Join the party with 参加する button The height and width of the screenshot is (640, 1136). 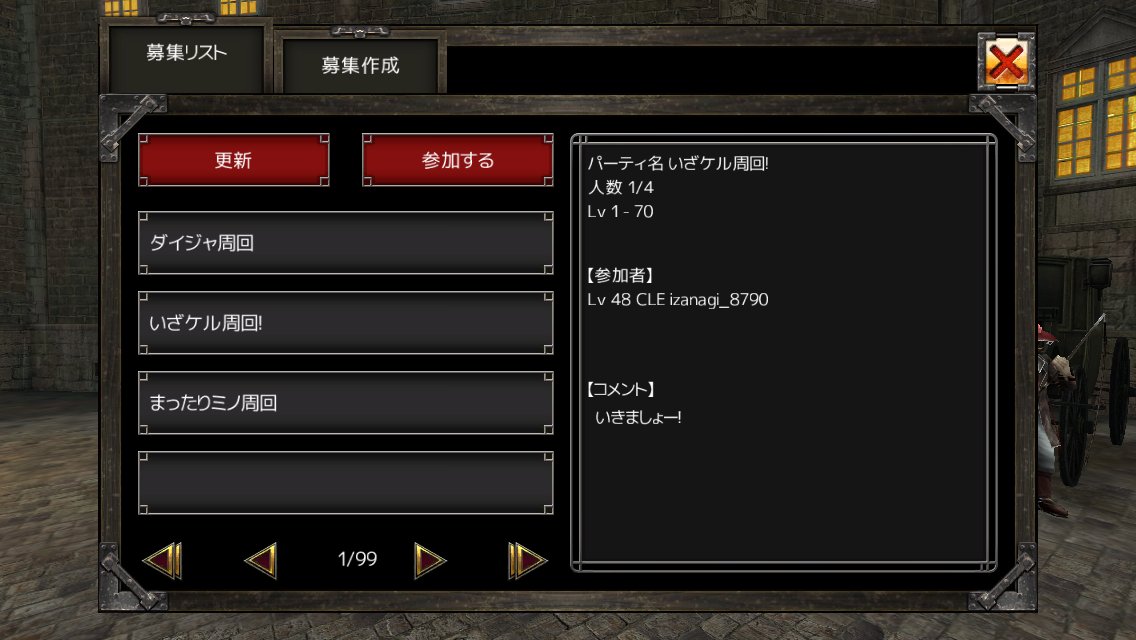pyautogui.click(x=458, y=160)
